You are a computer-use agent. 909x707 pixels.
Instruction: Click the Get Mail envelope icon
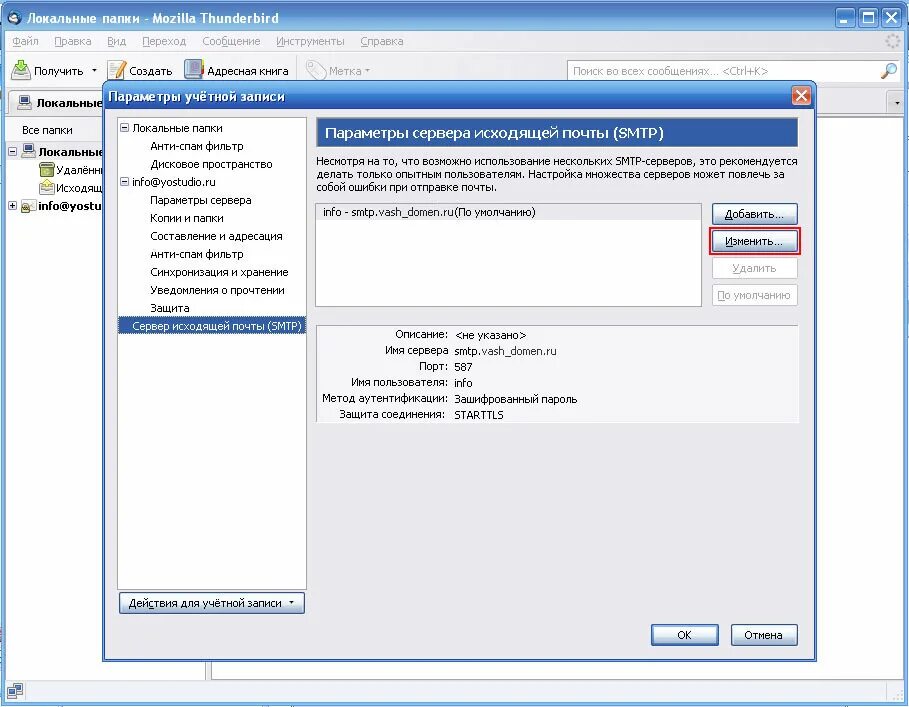point(21,70)
